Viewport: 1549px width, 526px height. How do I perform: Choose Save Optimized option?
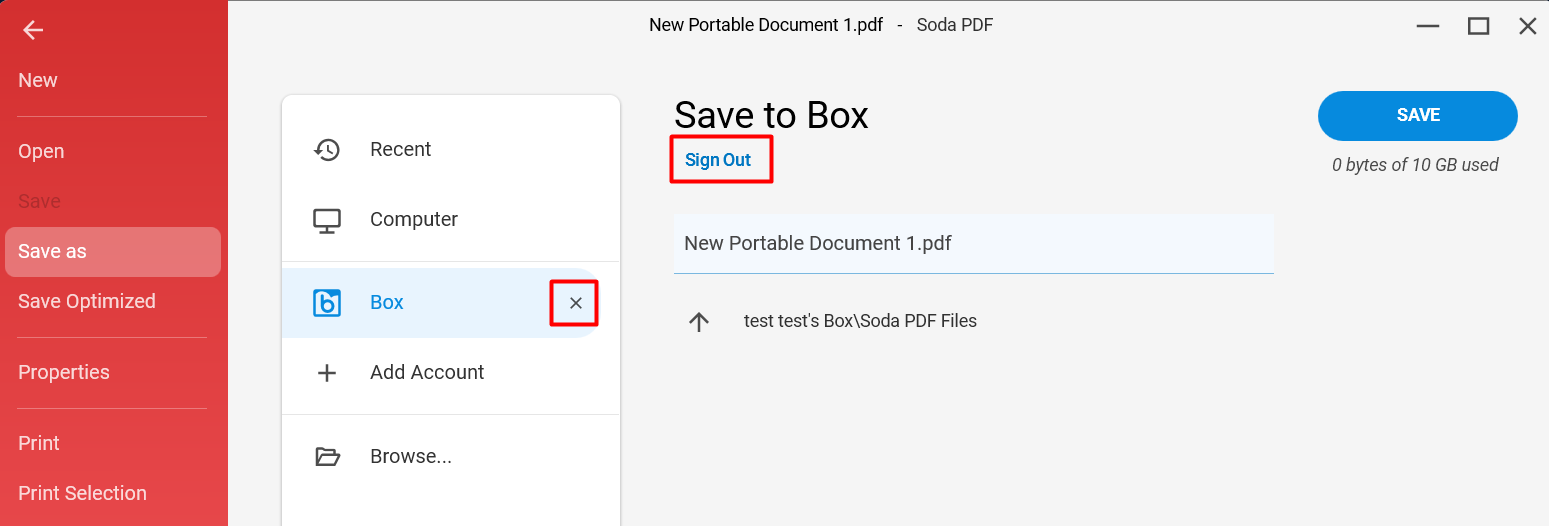coord(87,301)
